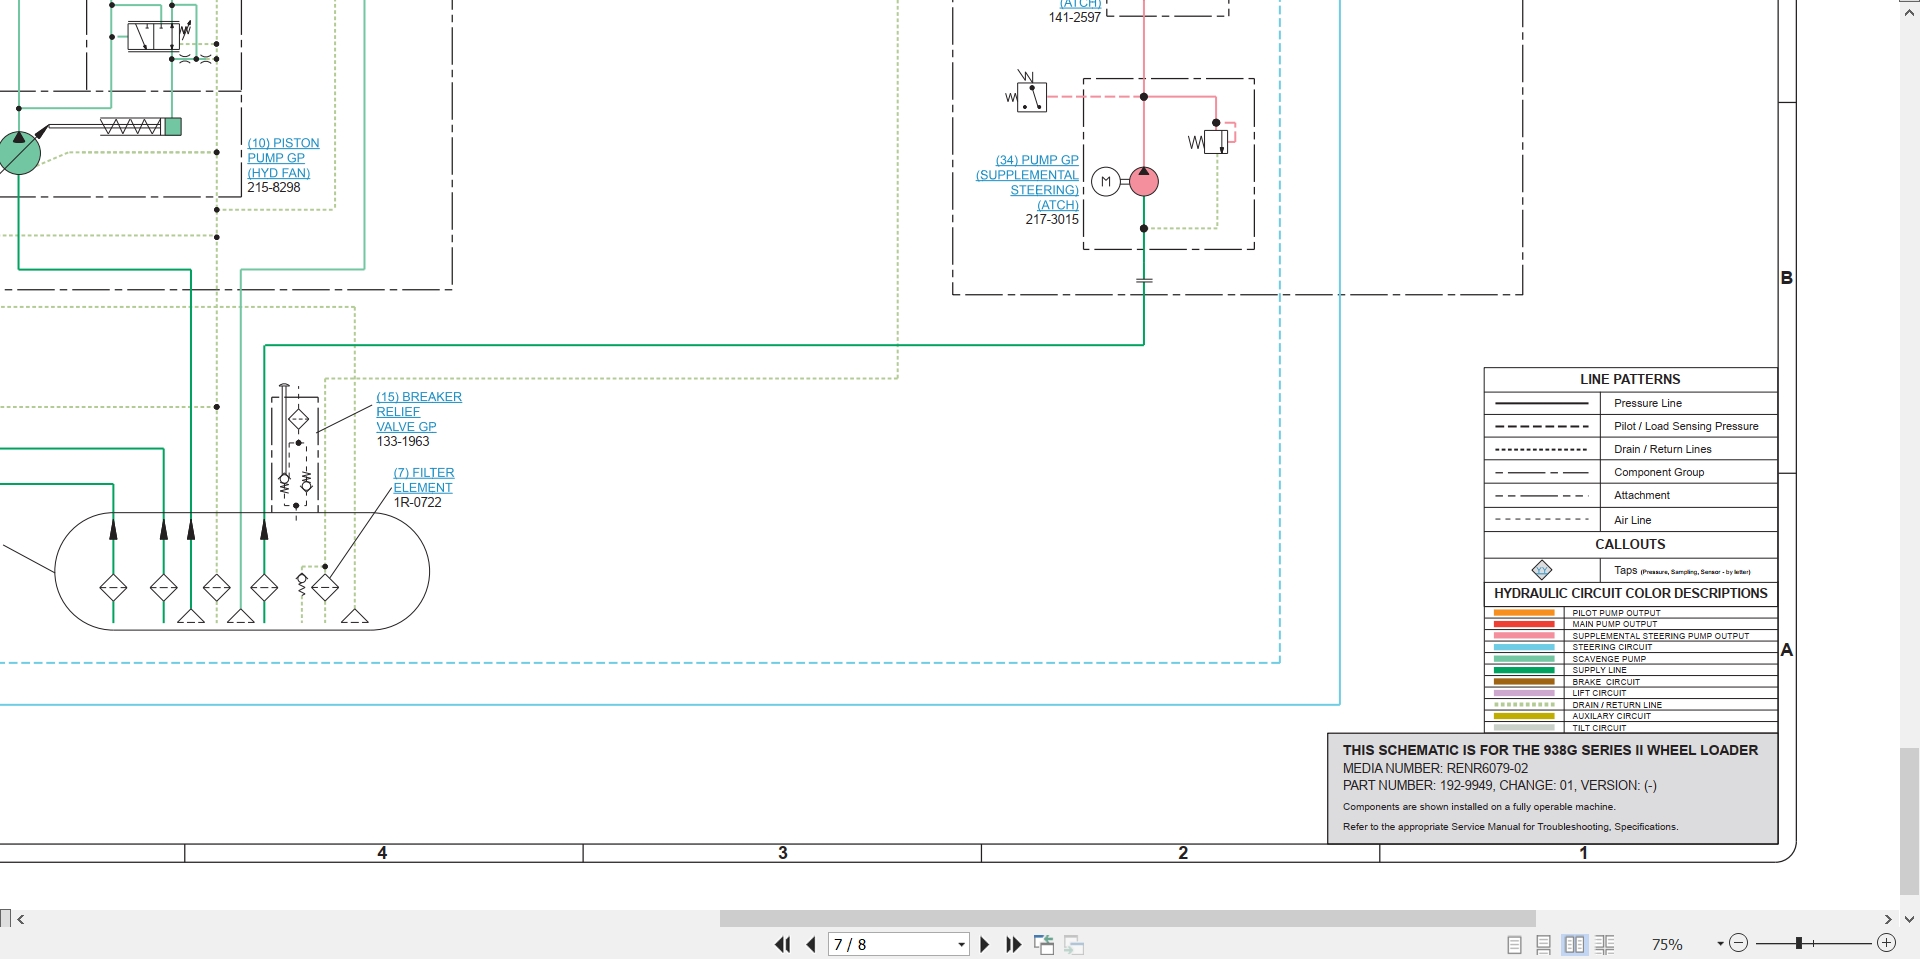Click the pressure switch symbol left of the pump group
Screen dimensions: 1920x959
point(1028,92)
